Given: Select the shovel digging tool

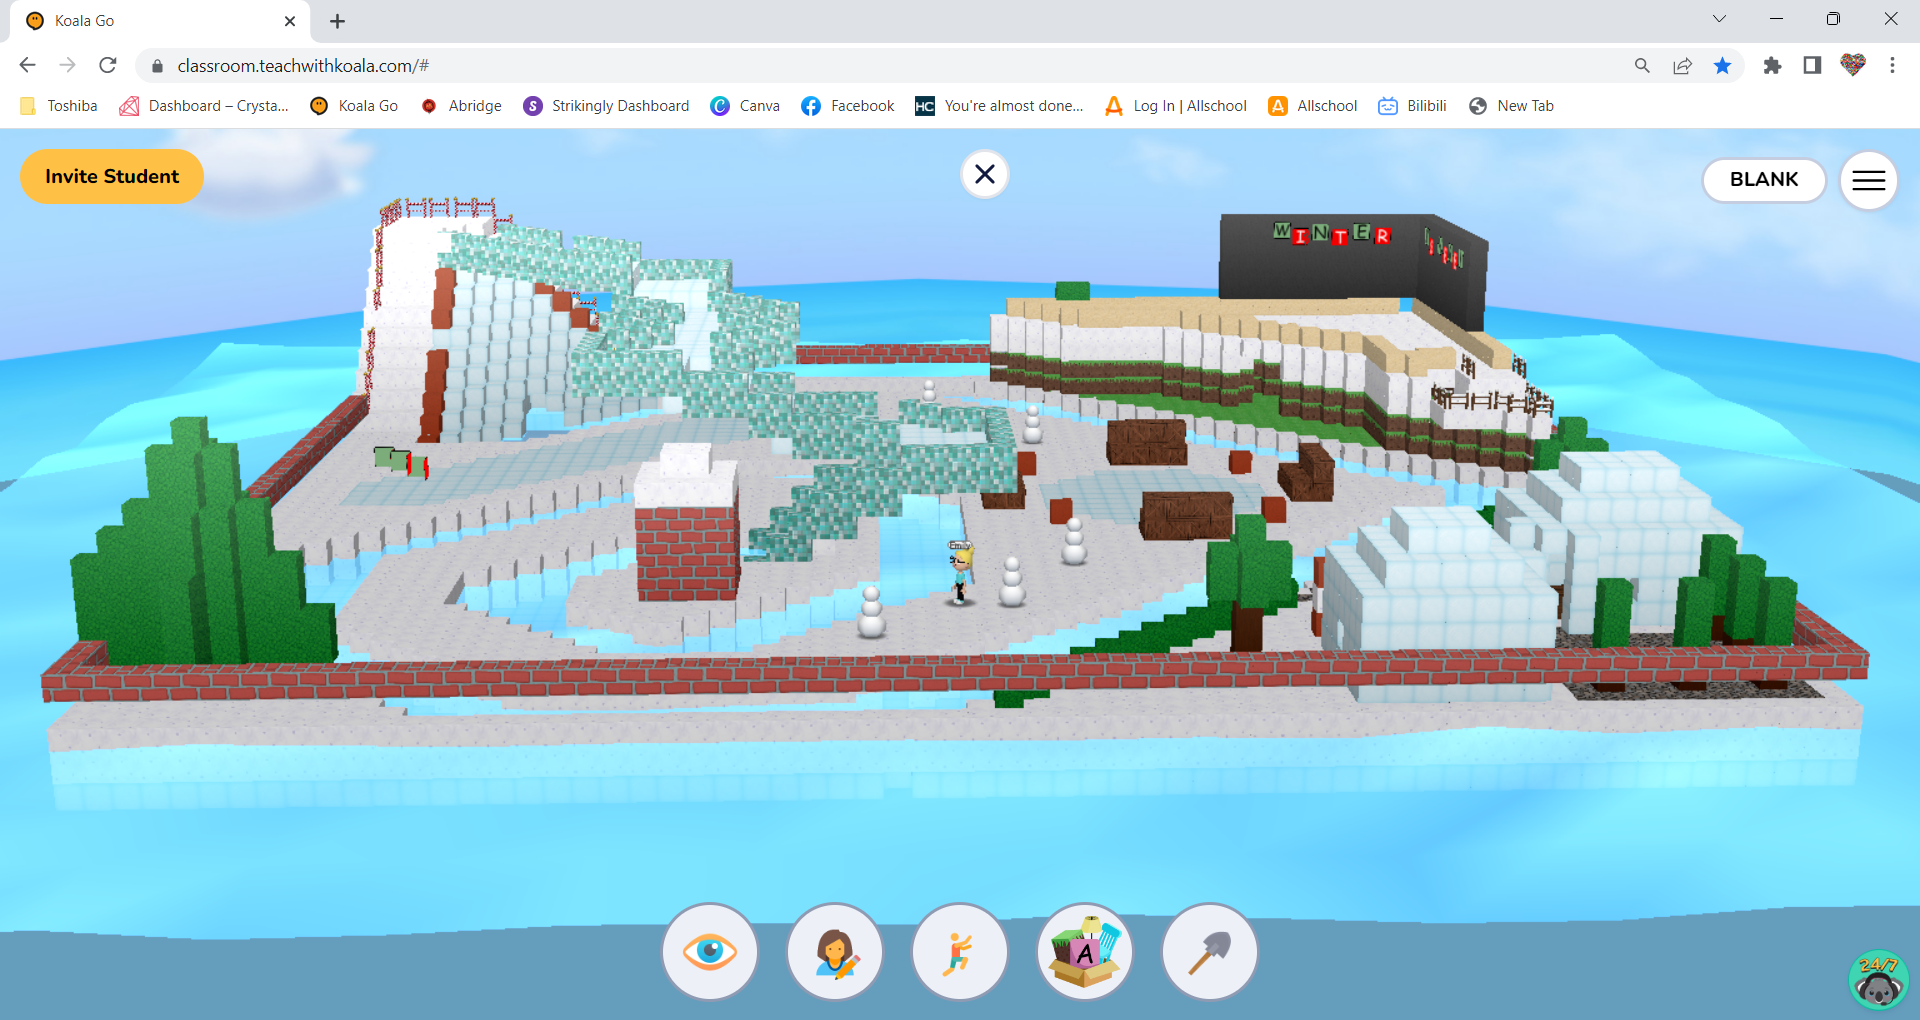Looking at the screenshot, I should [1209, 951].
